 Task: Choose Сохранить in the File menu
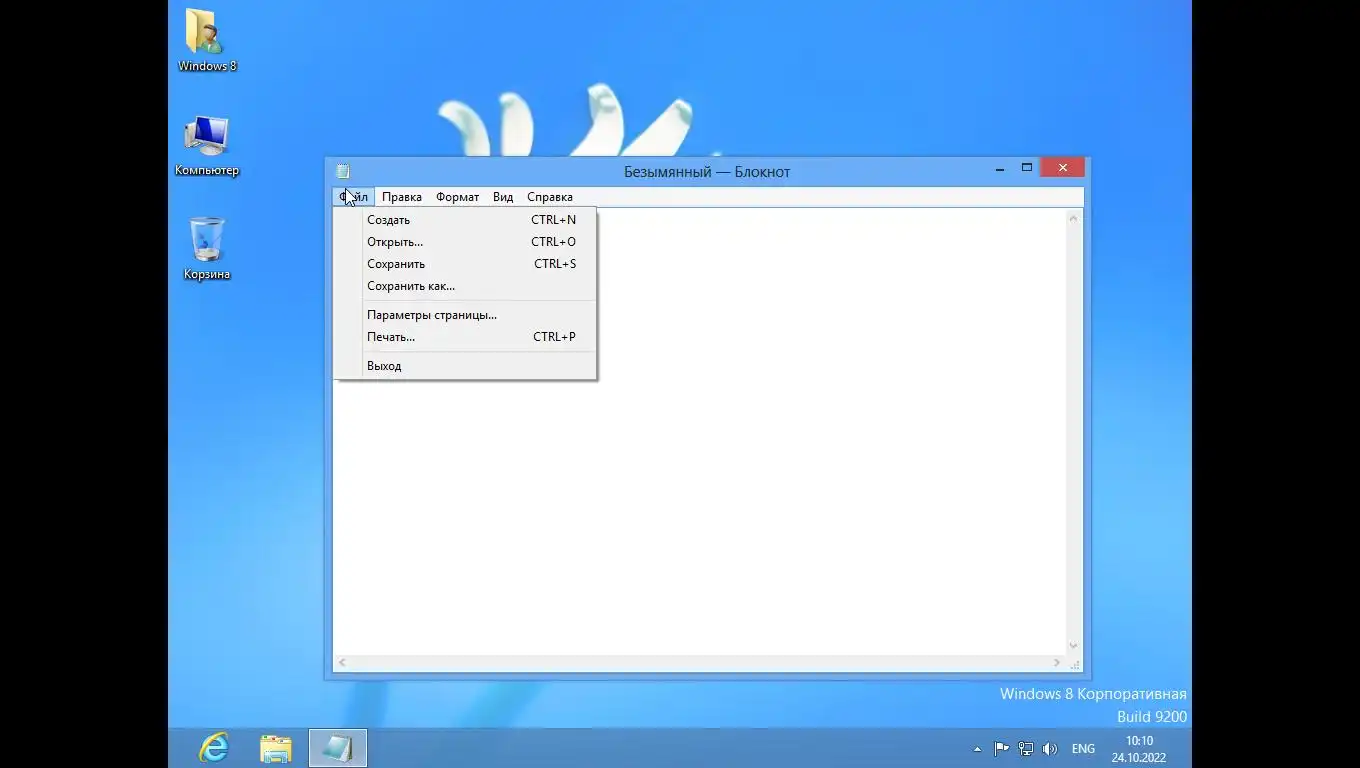465,264
